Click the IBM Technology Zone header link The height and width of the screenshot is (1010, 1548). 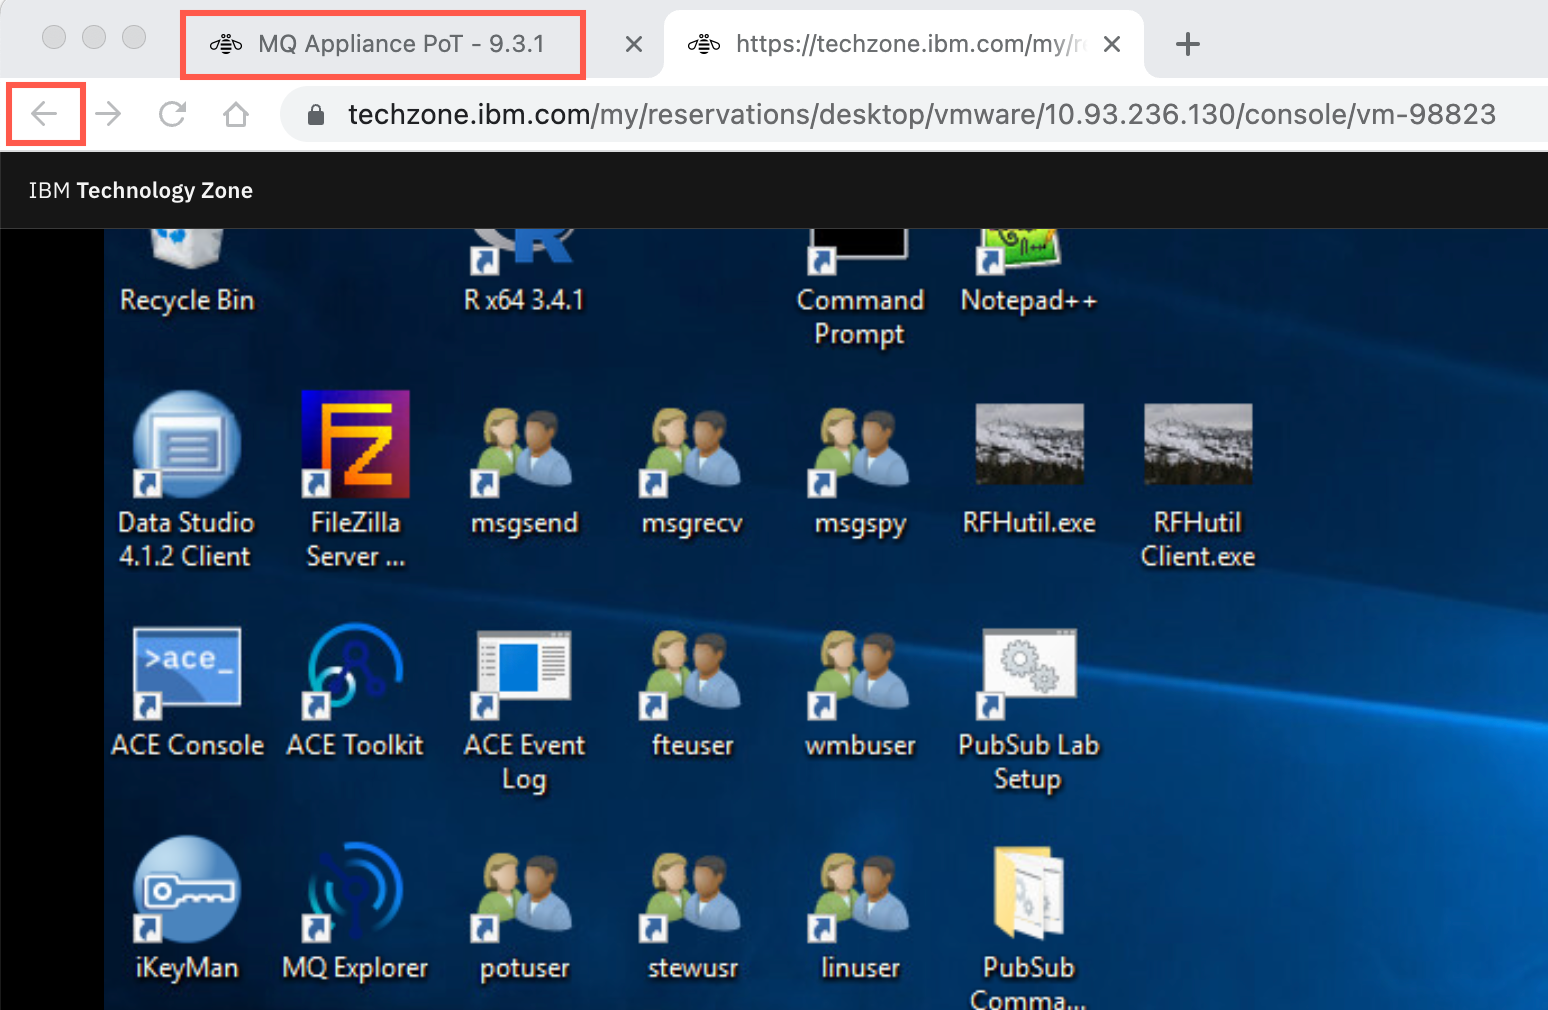point(141,190)
